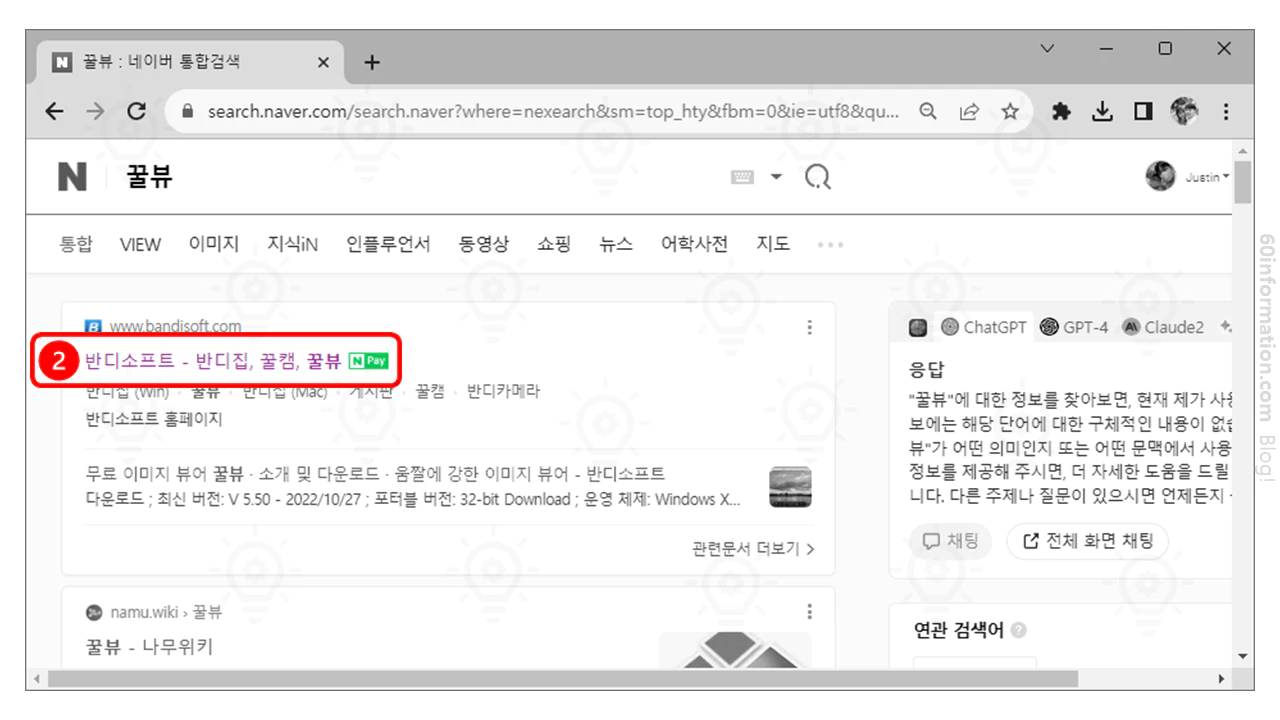Open the 어학사전 tab

pyautogui.click(x=694, y=244)
